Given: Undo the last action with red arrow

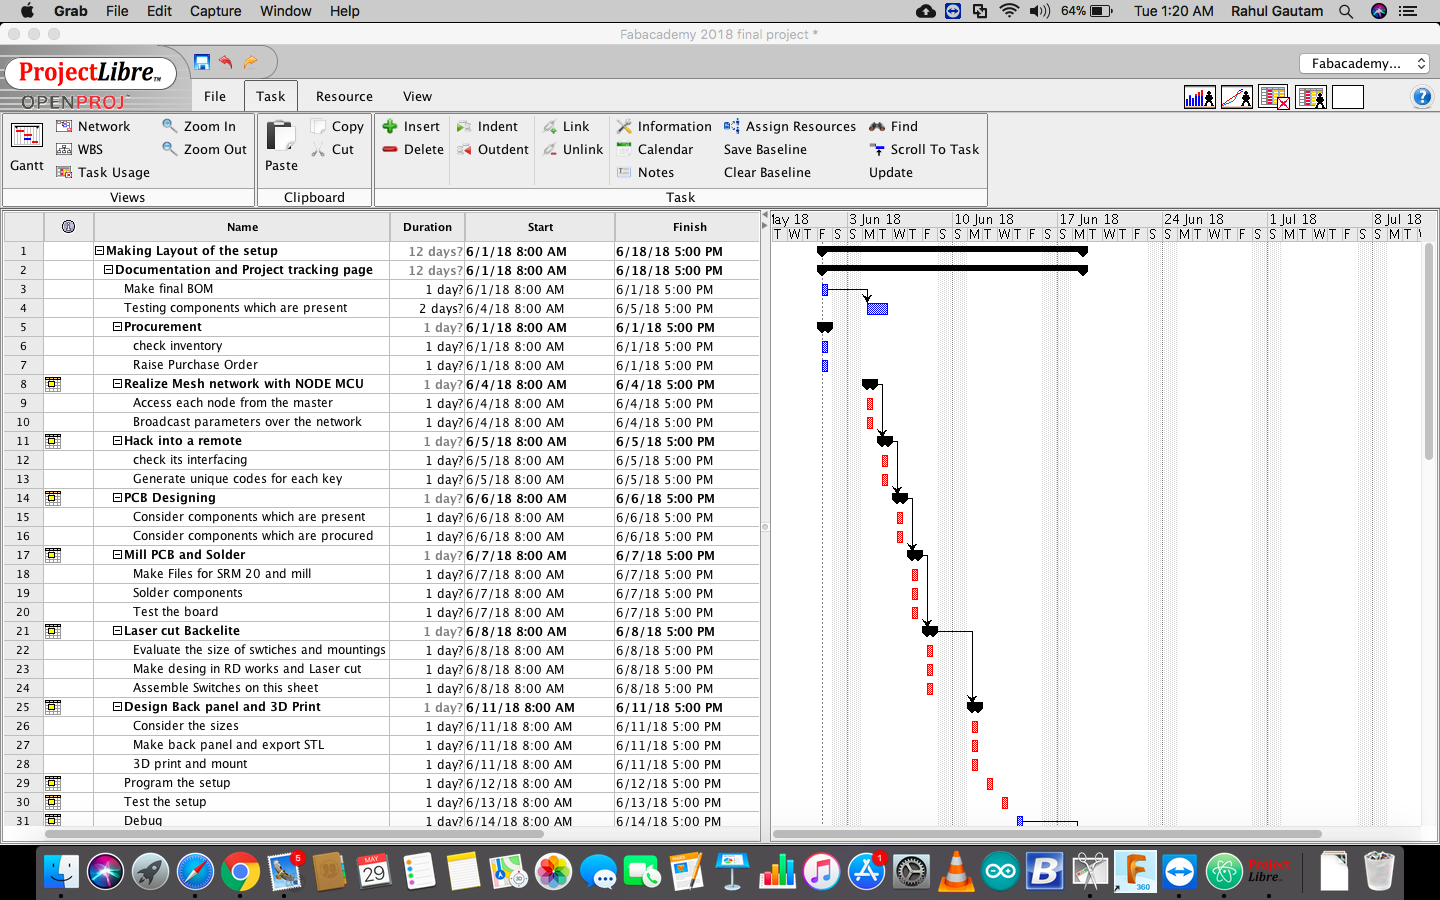Looking at the screenshot, I should pyautogui.click(x=226, y=62).
